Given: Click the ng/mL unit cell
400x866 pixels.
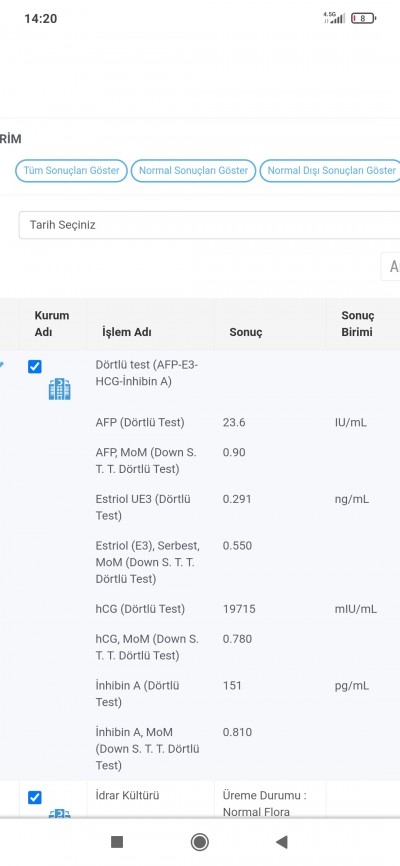Looking at the screenshot, I should 351,499.
